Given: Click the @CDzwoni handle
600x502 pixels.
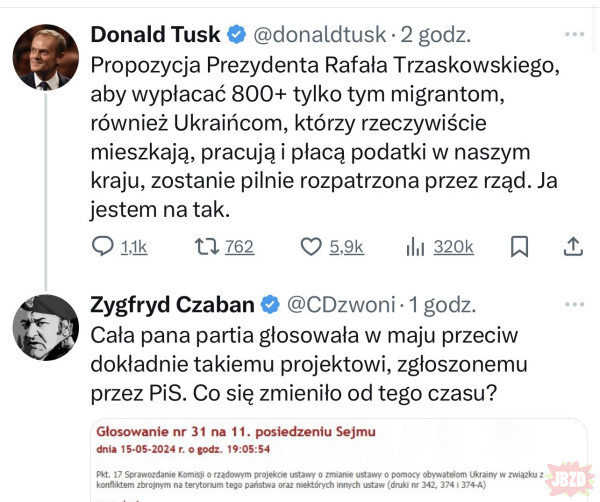Looking at the screenshot, I should pos(344,303).
